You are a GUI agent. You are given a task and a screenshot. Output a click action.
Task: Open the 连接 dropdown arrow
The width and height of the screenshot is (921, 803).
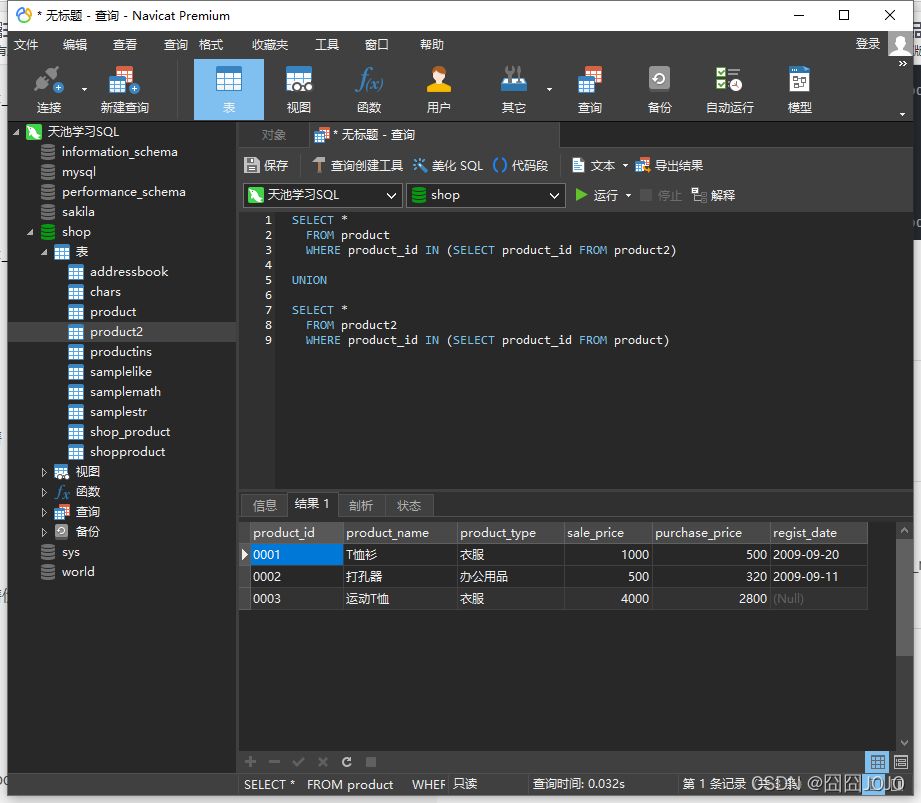pyautogui.click(x=84, y=90)
